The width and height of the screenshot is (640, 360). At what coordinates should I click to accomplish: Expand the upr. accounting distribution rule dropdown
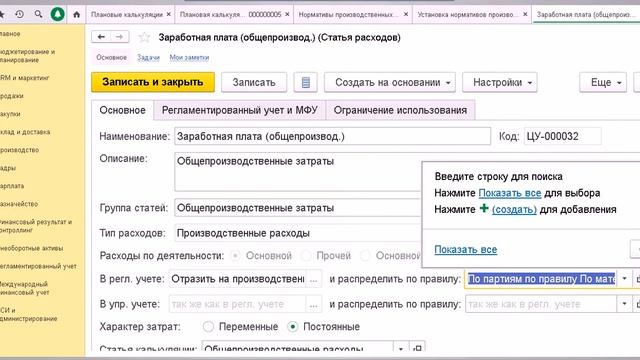(624, 304)
